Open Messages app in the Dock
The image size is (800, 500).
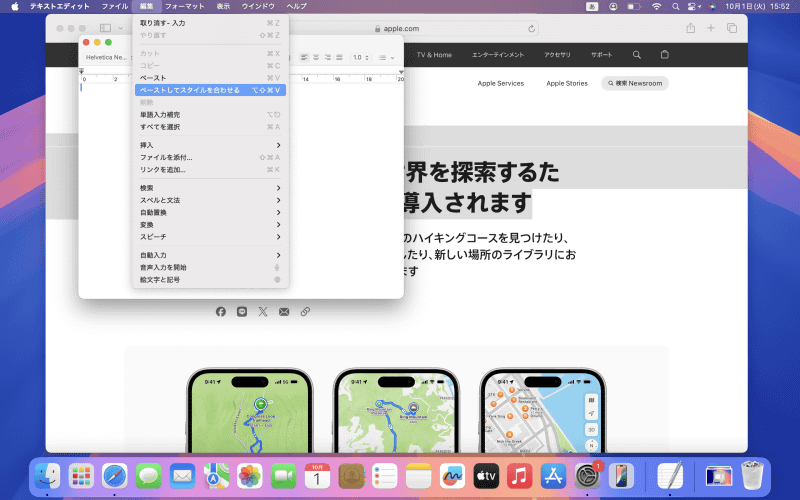(148, 476)
